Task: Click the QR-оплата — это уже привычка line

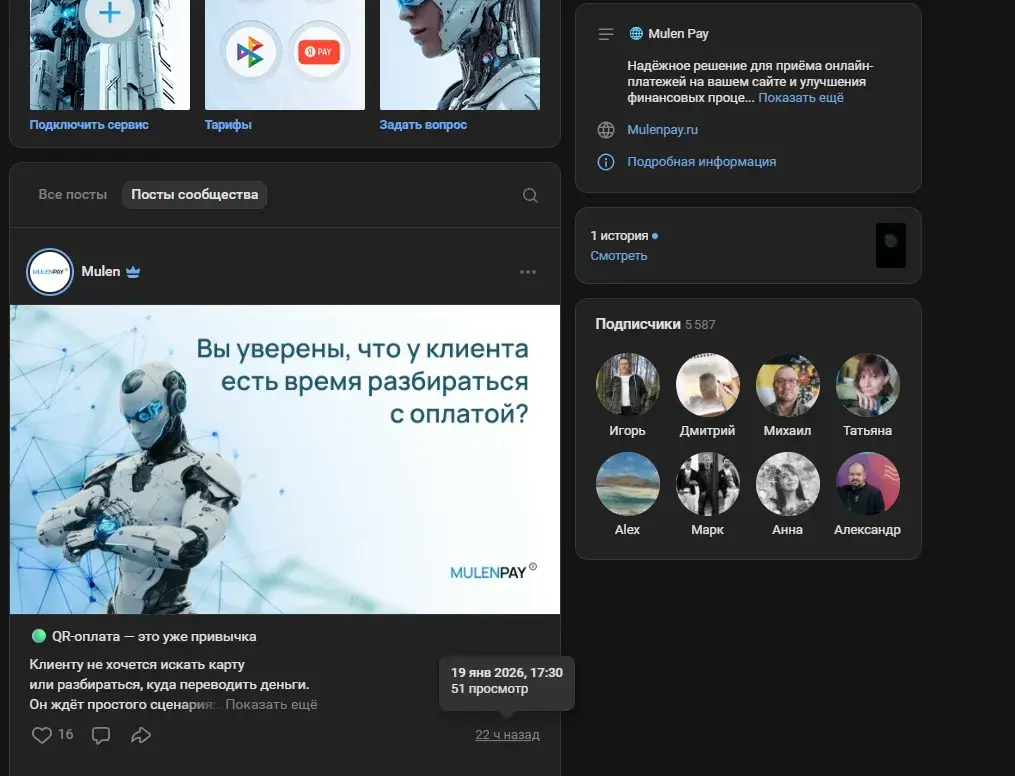Action: click(x=154, y=636)
